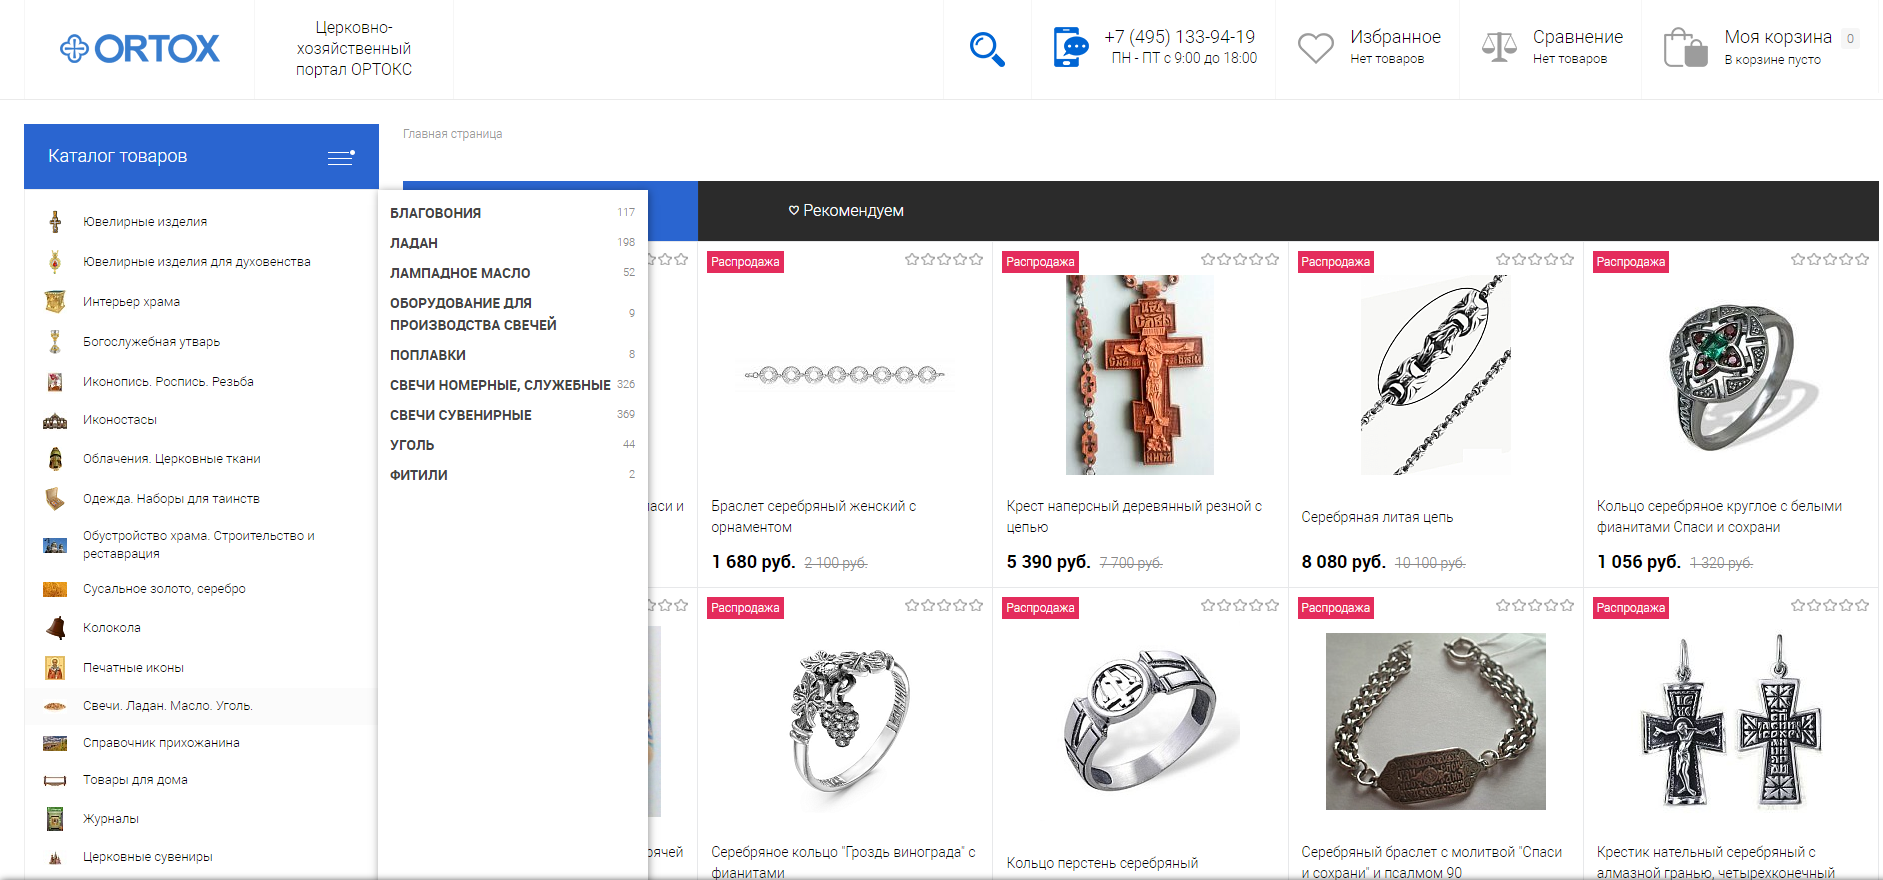The image size is (1883, 880).
Task: Click the church interior category icon
Action: point(55,302)
